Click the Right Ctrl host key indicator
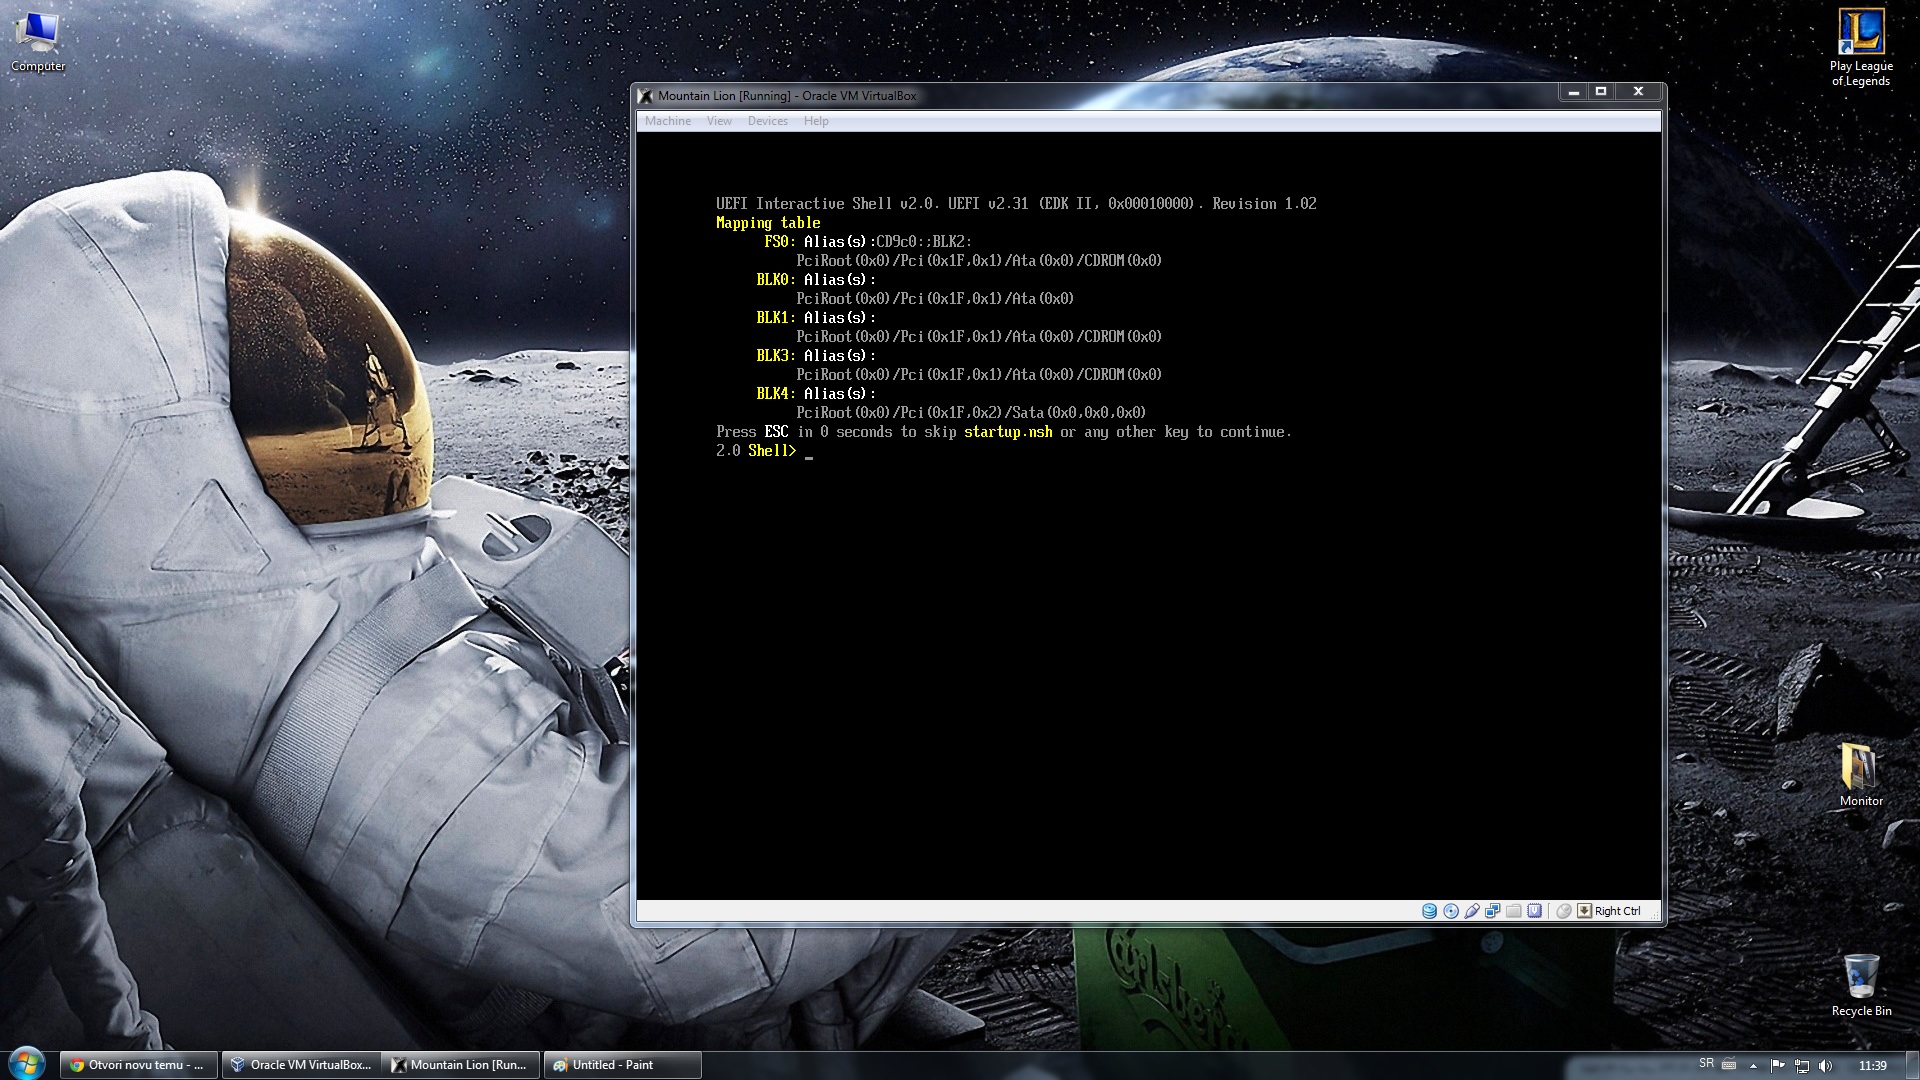1920x1080 pixels. pyautogui.click(x=1616, y=911)
